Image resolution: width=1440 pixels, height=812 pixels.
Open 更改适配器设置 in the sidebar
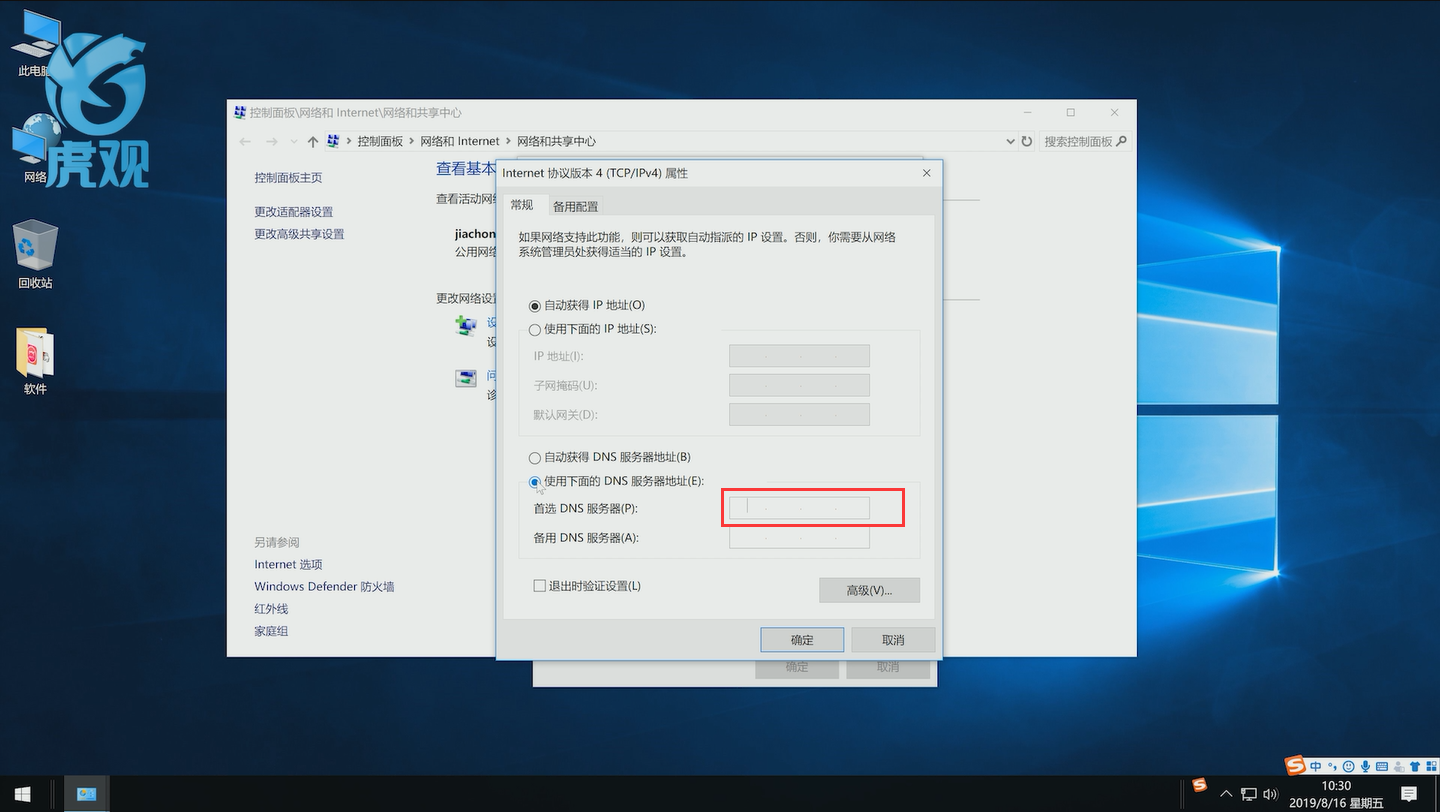tap(294, 212)
